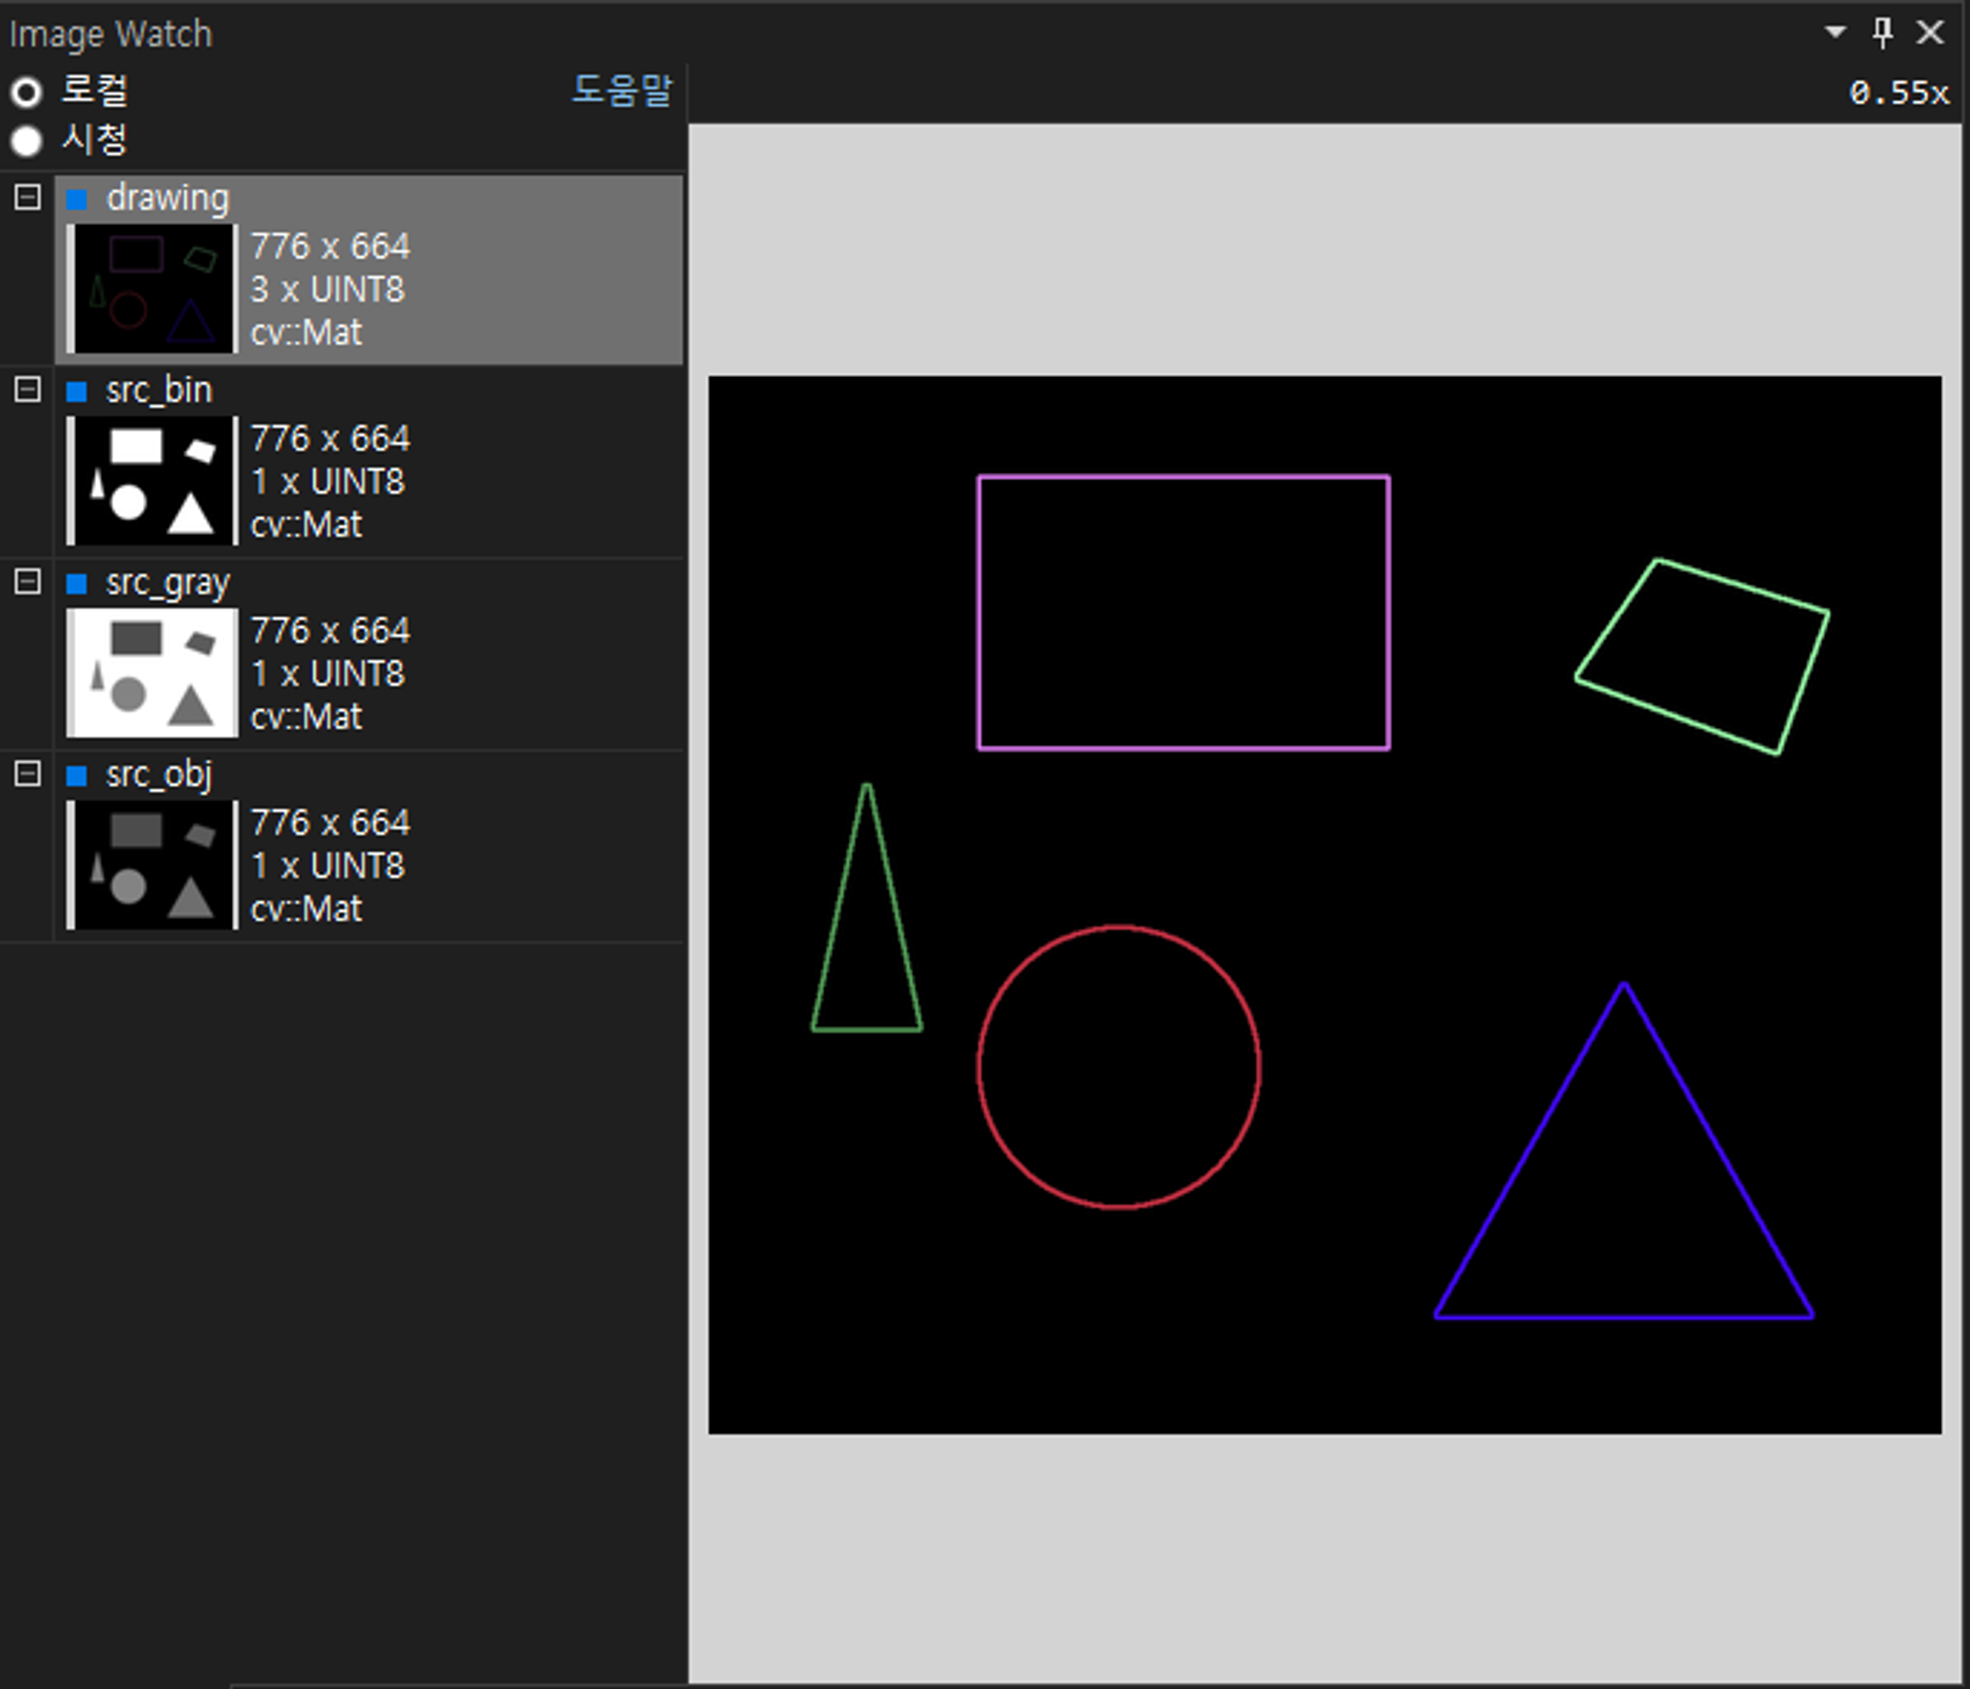The height and width of the screenshot is (1689, 1970).
Task: Select the src_bin thumbnail preview
Action: click(x=153, y=480)
